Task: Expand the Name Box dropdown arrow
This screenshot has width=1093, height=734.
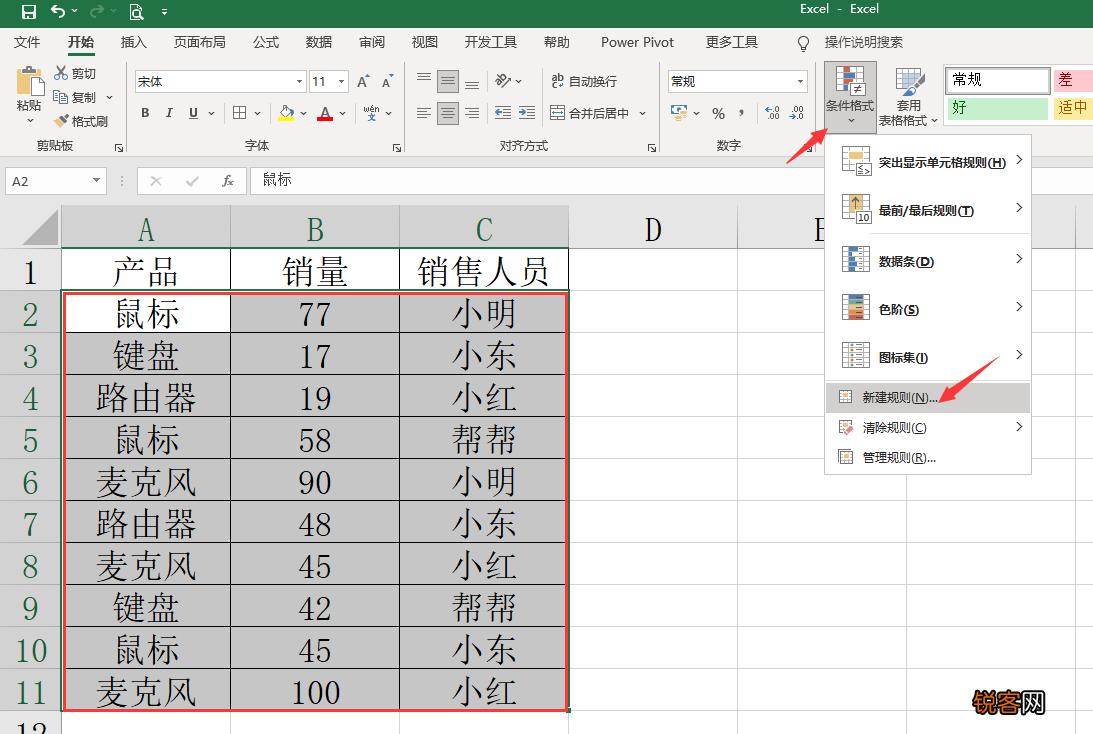Action: click(x=96, y=181)
